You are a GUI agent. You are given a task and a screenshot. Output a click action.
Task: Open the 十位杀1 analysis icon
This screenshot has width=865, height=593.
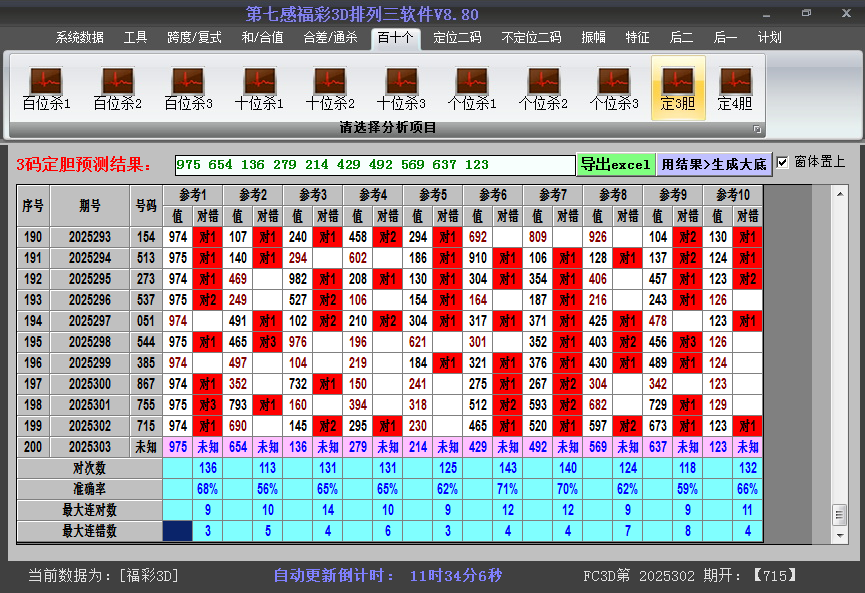pyautogui.click(x=259, y=88)
